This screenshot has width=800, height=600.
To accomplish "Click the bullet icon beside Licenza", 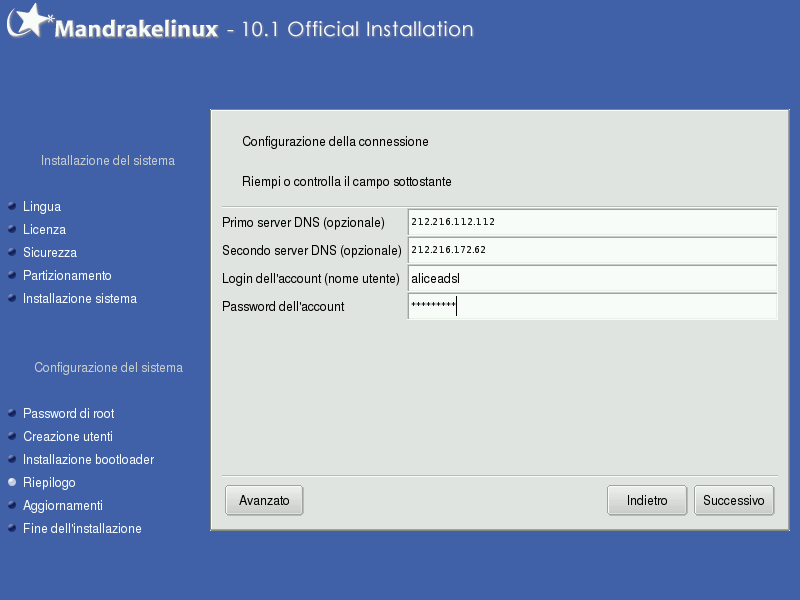I will 12,230.
